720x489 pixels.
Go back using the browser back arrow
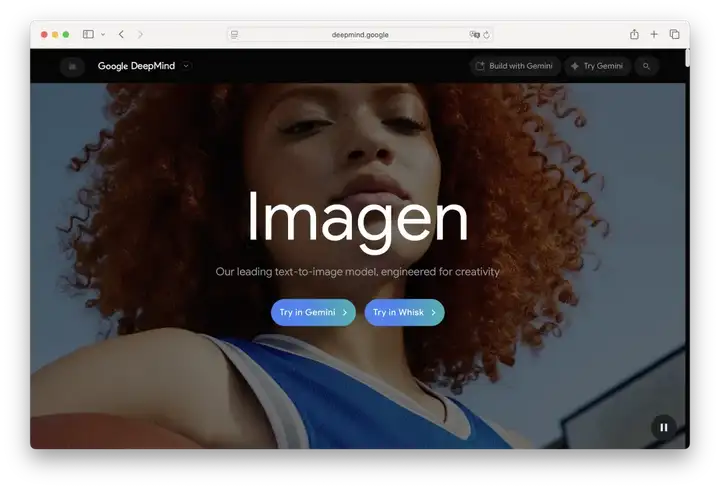[121, 34]
